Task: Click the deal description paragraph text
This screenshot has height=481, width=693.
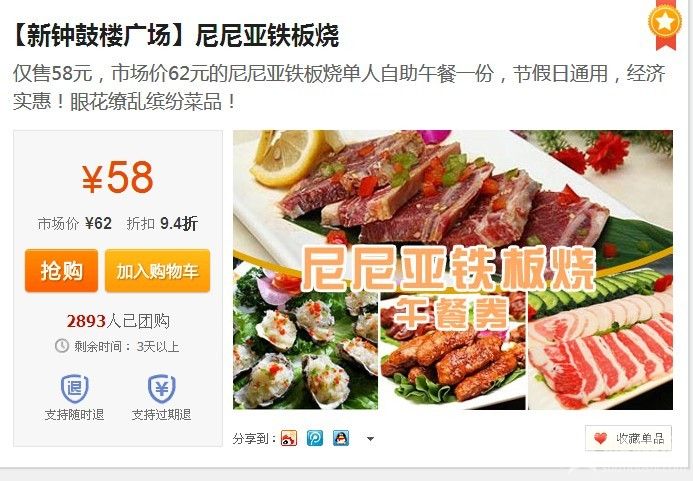Action: (x=339, y=87)
